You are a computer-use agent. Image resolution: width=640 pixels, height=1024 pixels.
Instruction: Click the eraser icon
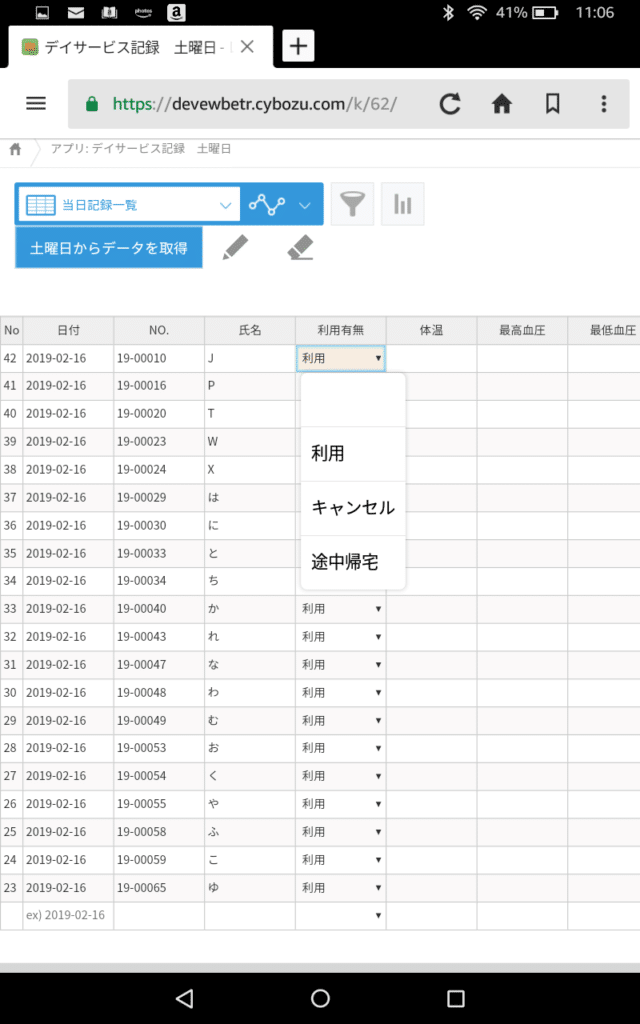300,248
